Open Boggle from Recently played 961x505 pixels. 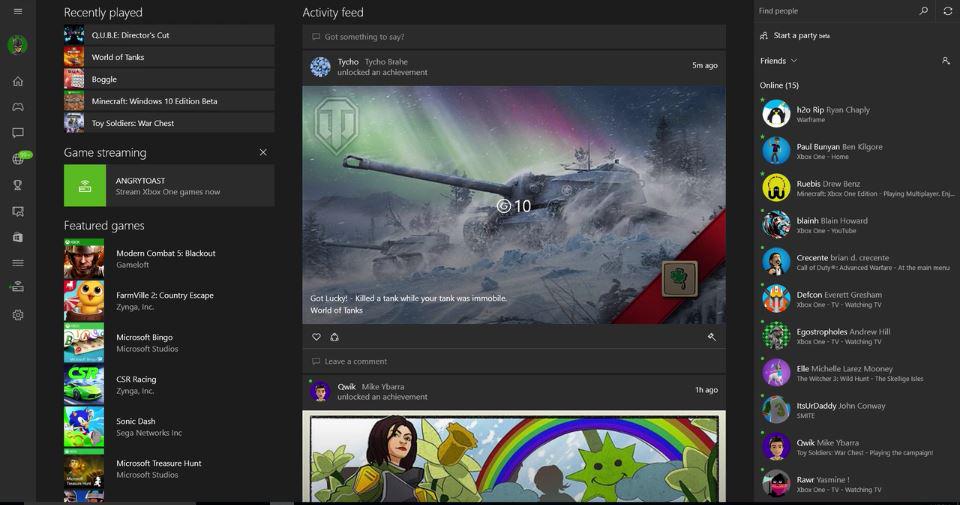[x=169, y=79]
